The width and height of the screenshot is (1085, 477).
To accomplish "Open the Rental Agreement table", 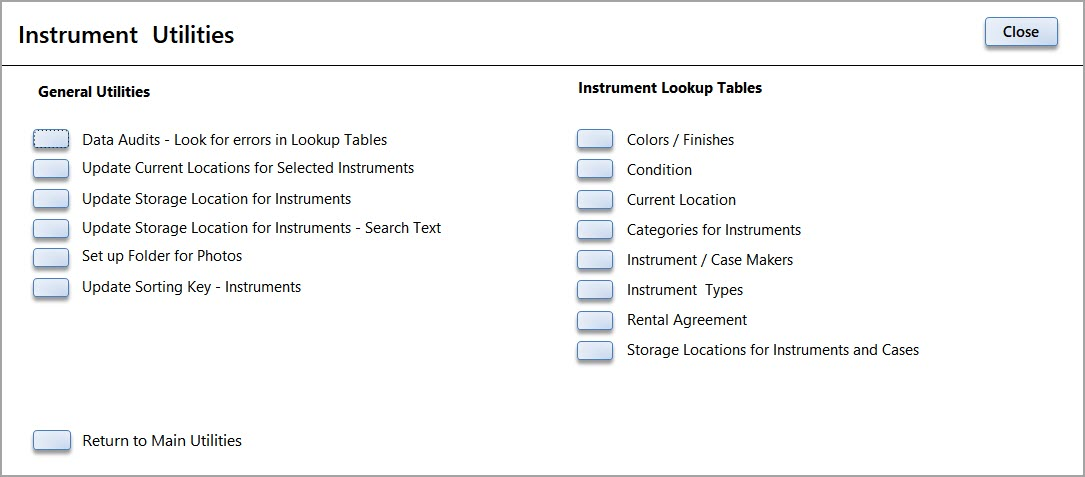I will click(595, 320).
